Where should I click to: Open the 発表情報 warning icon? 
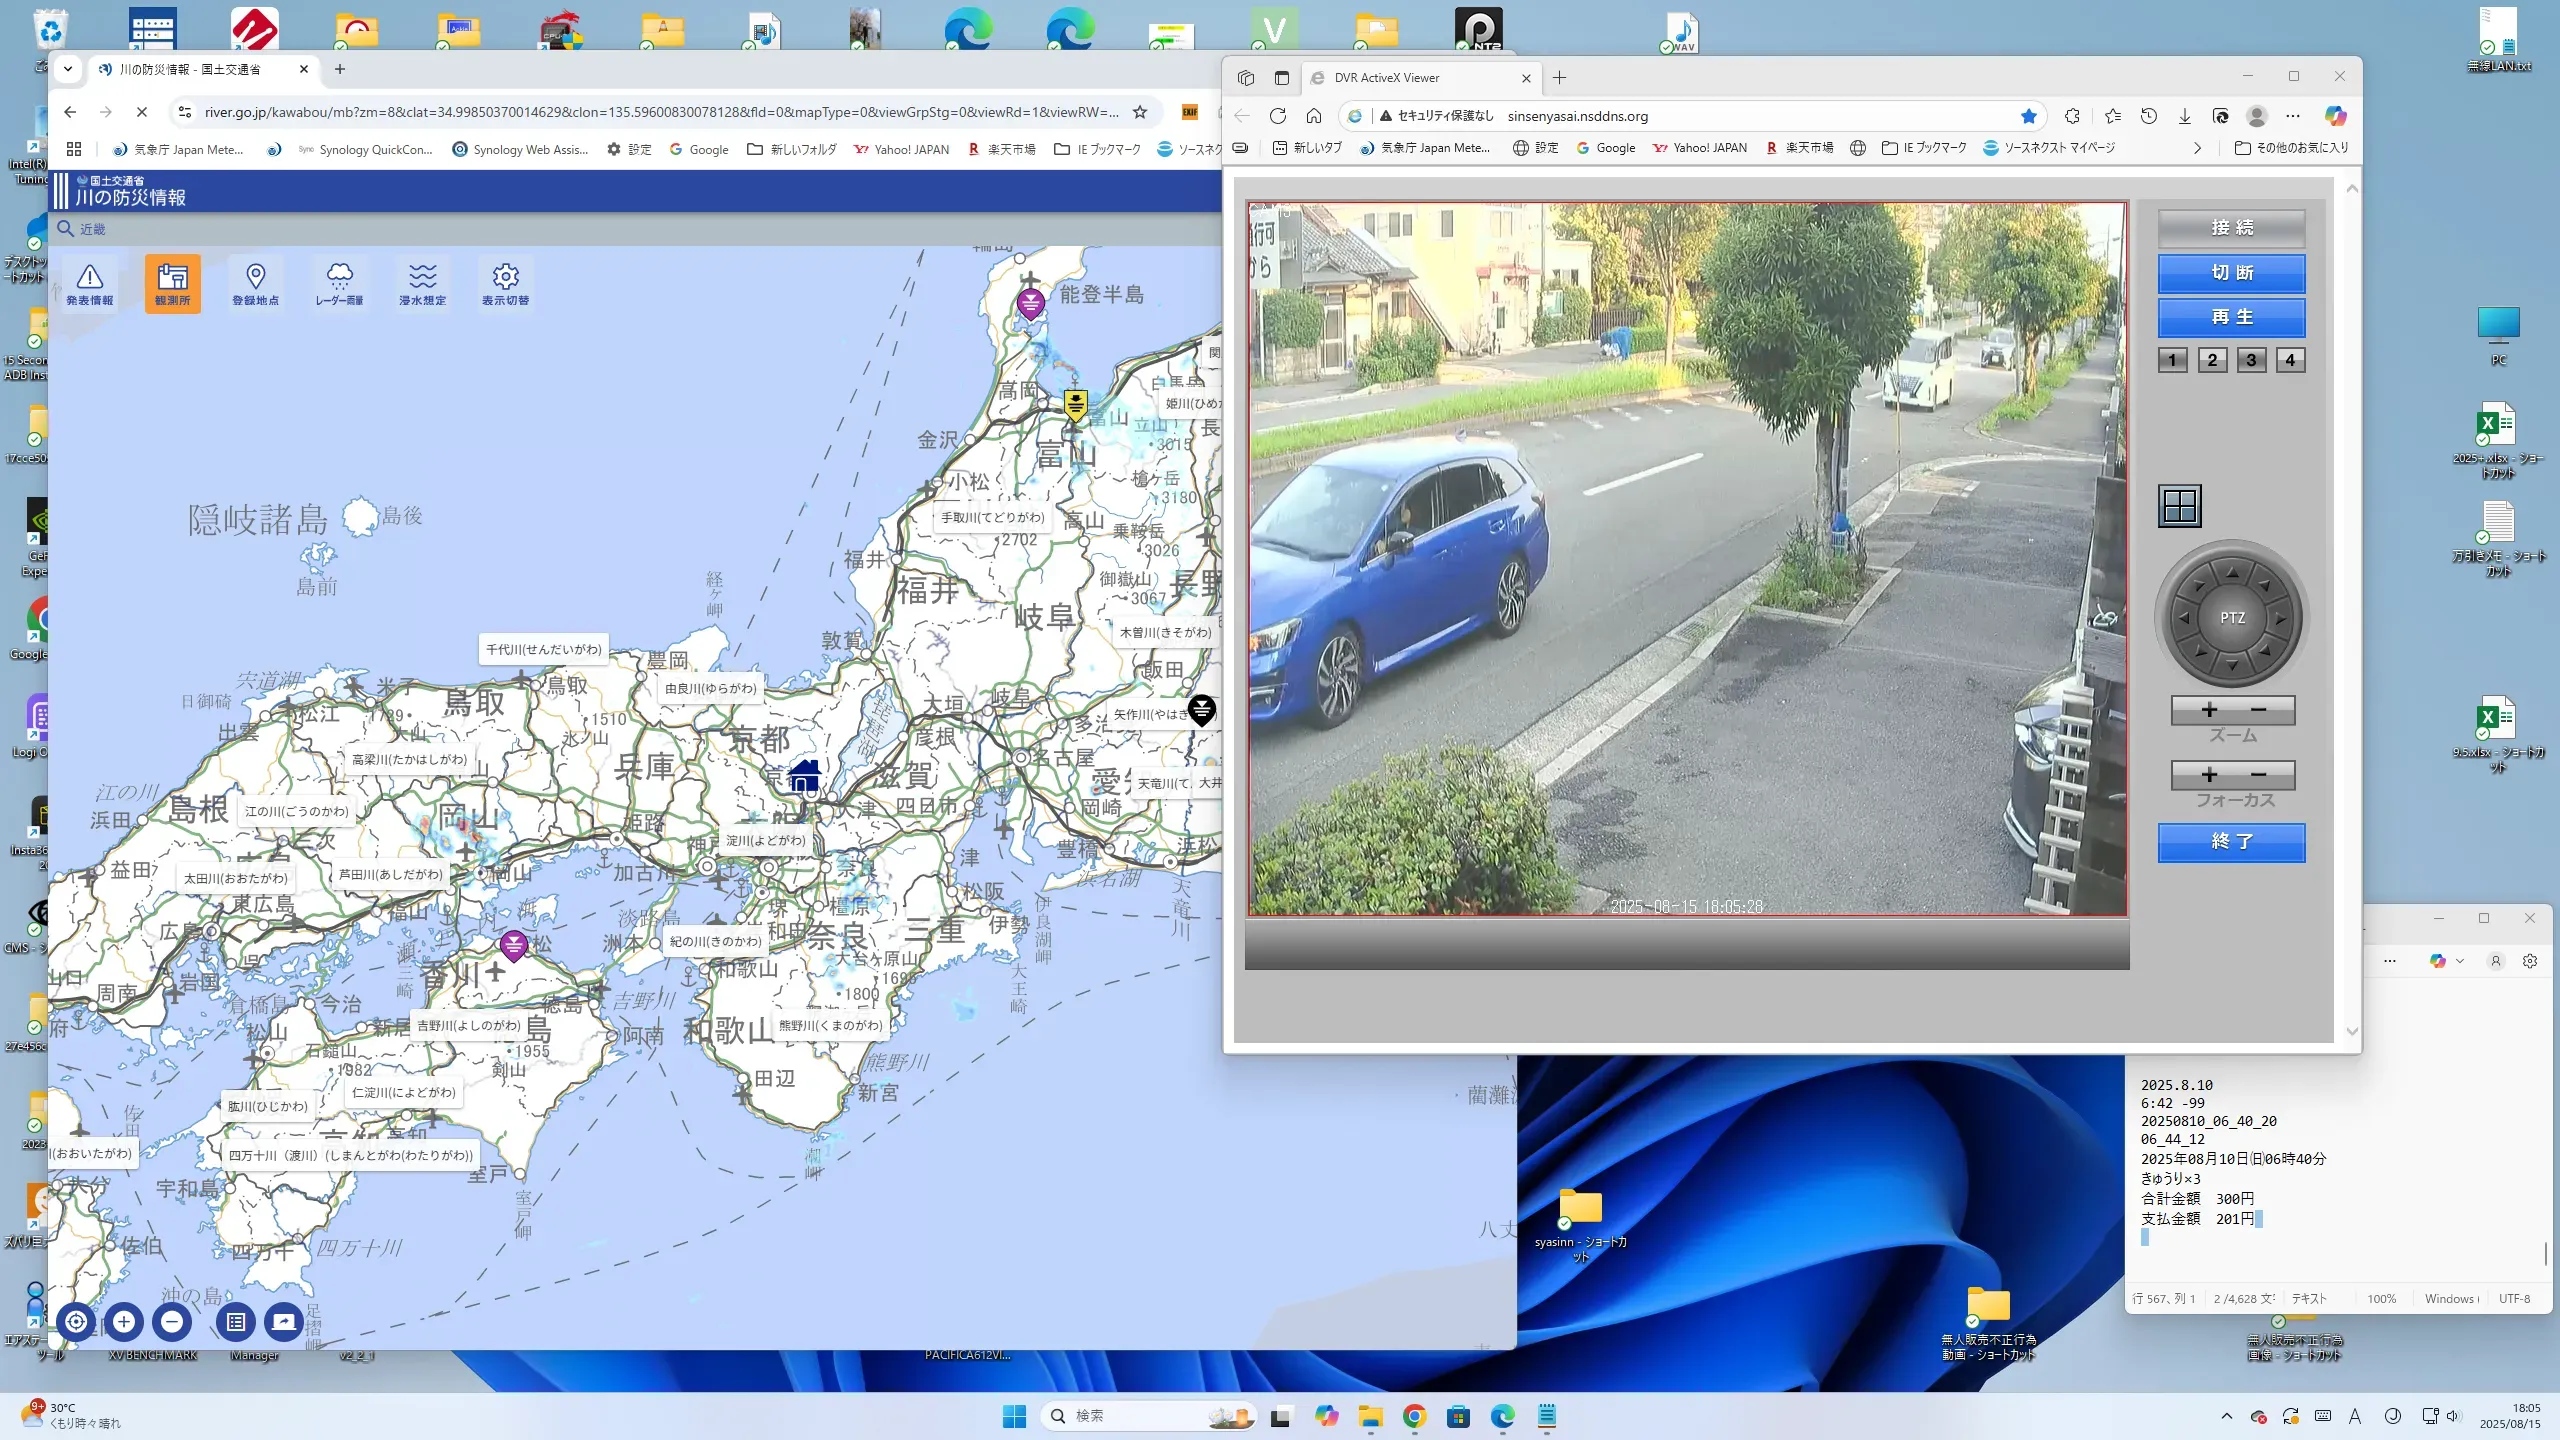90,283
